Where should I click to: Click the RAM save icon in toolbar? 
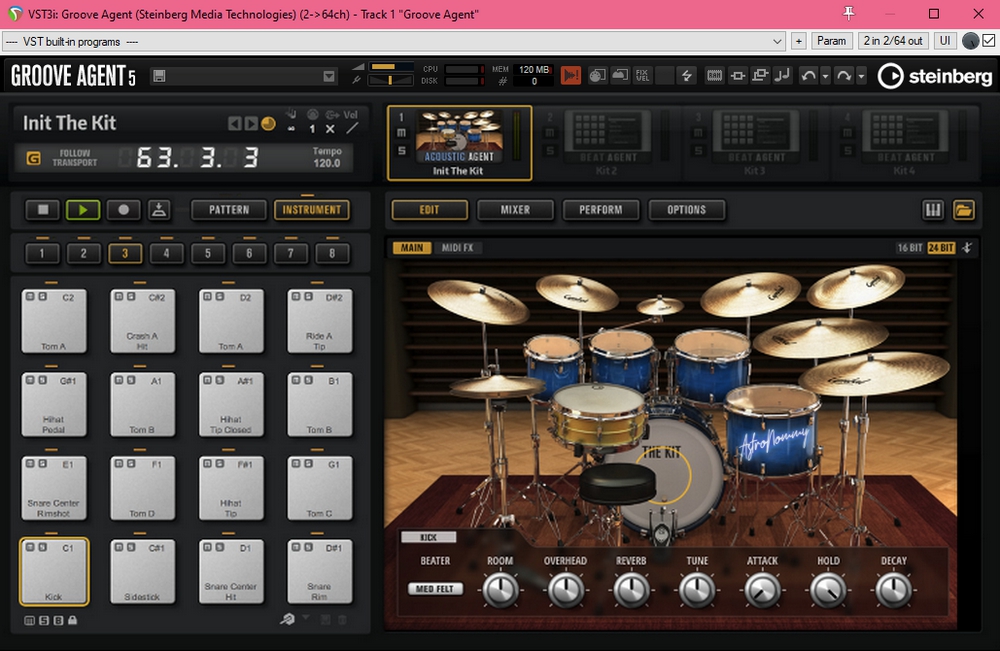714,76
